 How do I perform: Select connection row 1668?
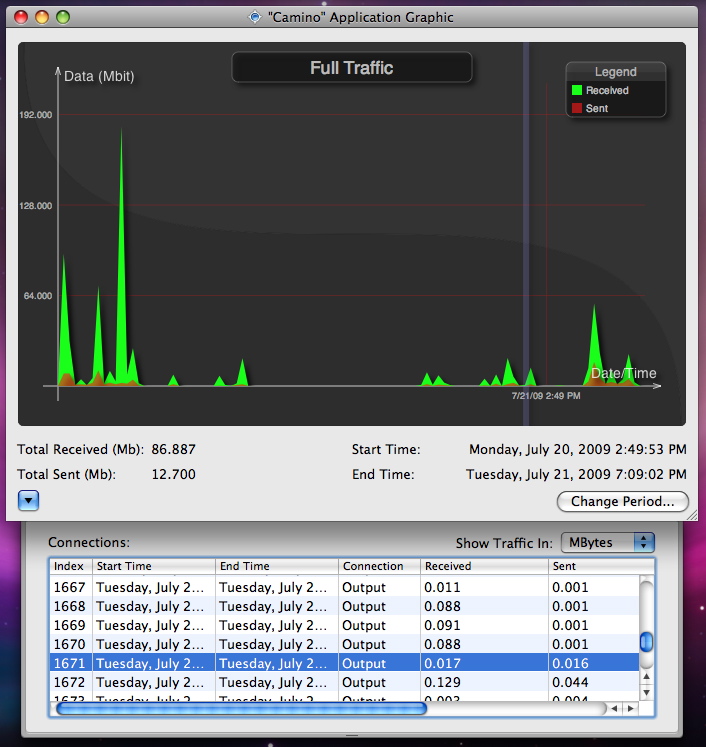pyautogui.click(x=344, y=606)
